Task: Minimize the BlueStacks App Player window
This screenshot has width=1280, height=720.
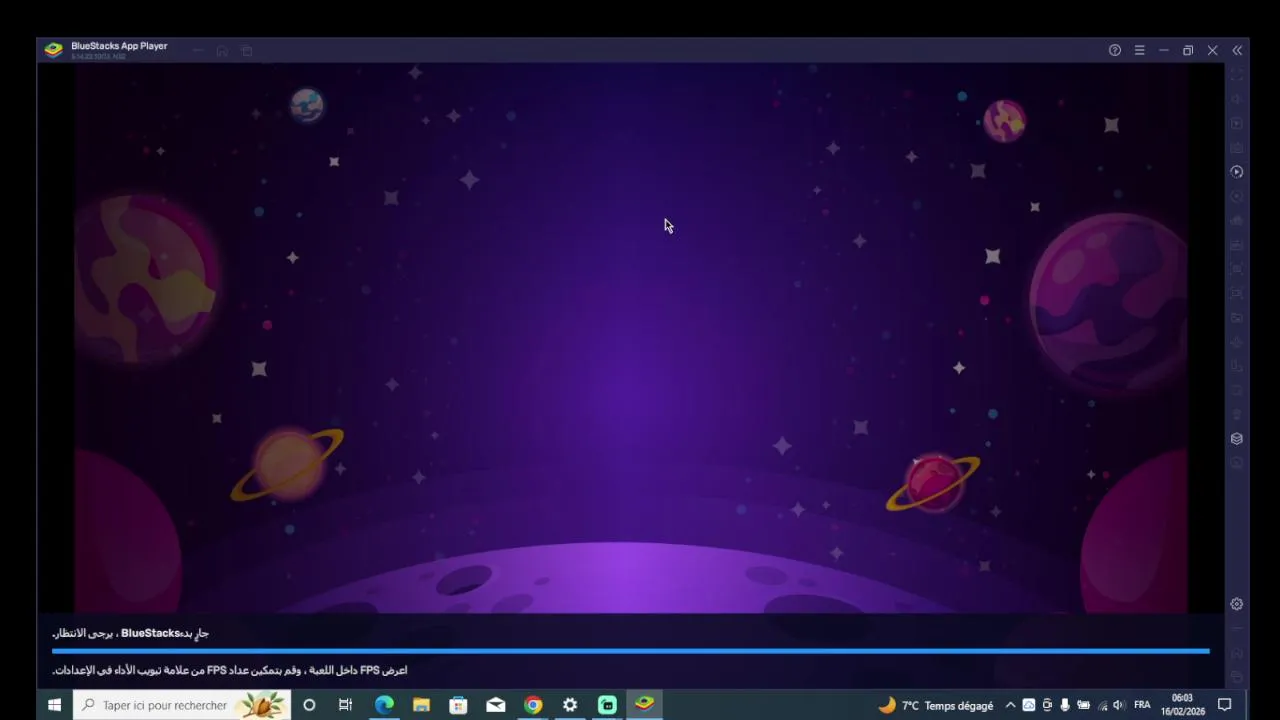Action: click(x=1164, y=50)
